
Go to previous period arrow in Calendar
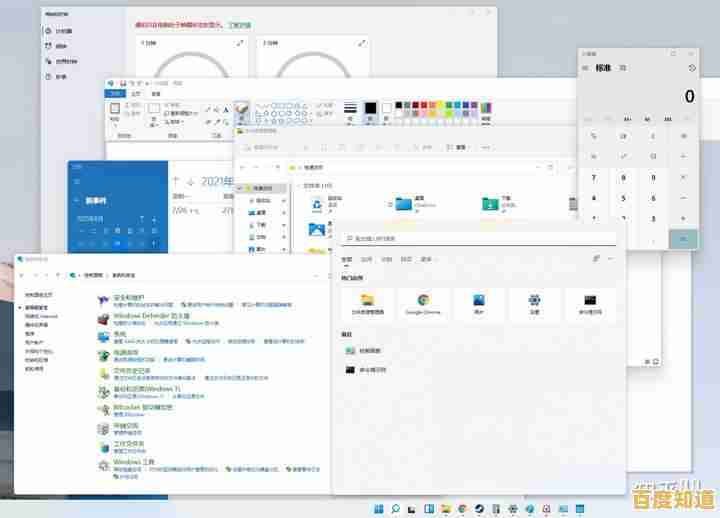click(x=176, y=181)
